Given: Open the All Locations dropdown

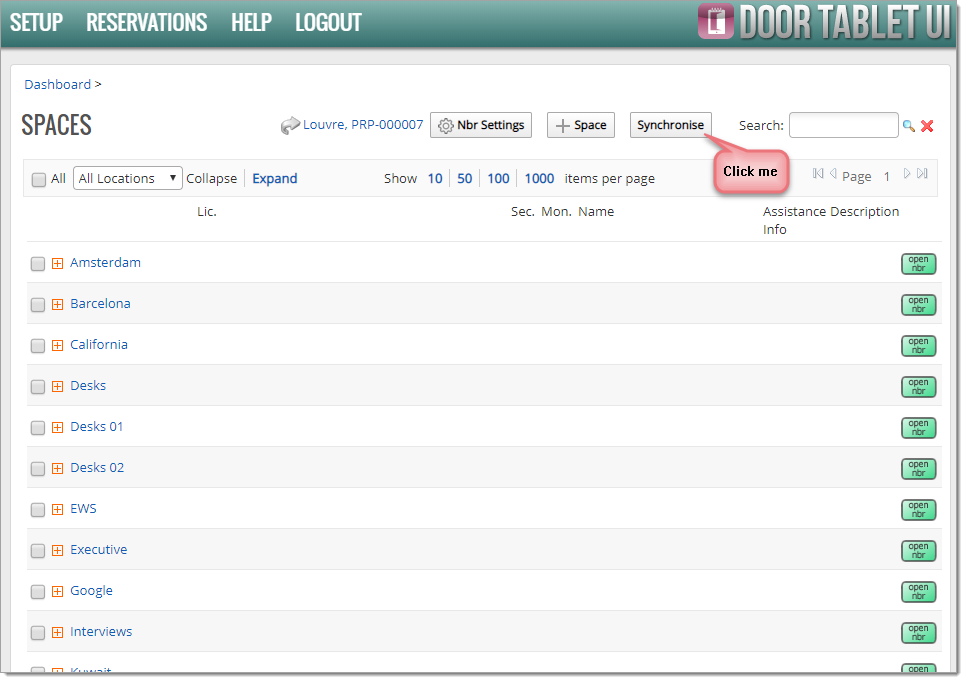Looking at the screenshot, I should coord(127,178).
